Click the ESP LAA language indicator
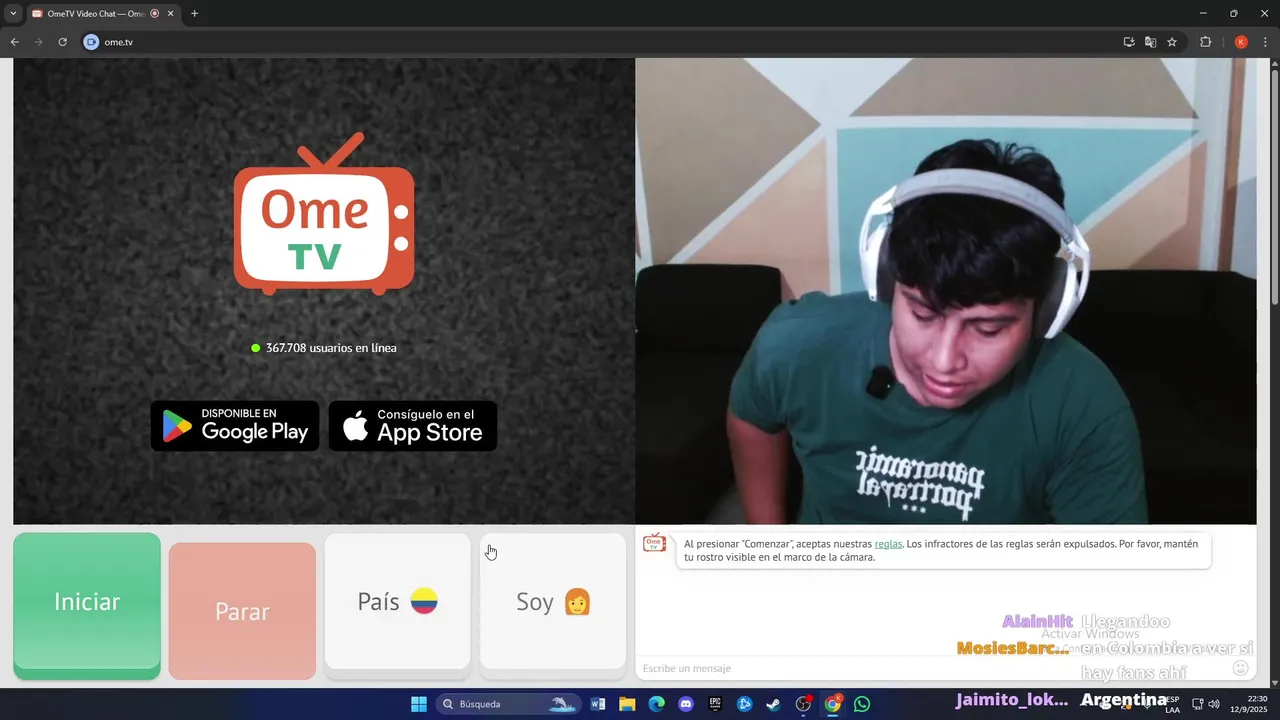Screen dimensions: 1280x720 [1172, 704]
